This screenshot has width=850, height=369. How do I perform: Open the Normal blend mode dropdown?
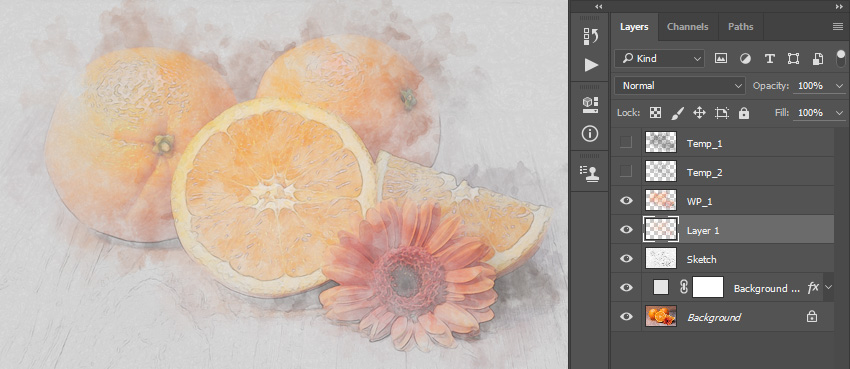point(680,86)
